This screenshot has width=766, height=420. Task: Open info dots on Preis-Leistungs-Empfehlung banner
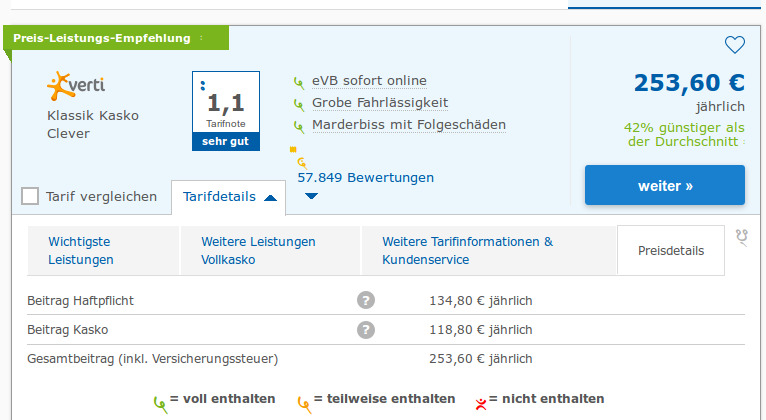tap(201, 39)
